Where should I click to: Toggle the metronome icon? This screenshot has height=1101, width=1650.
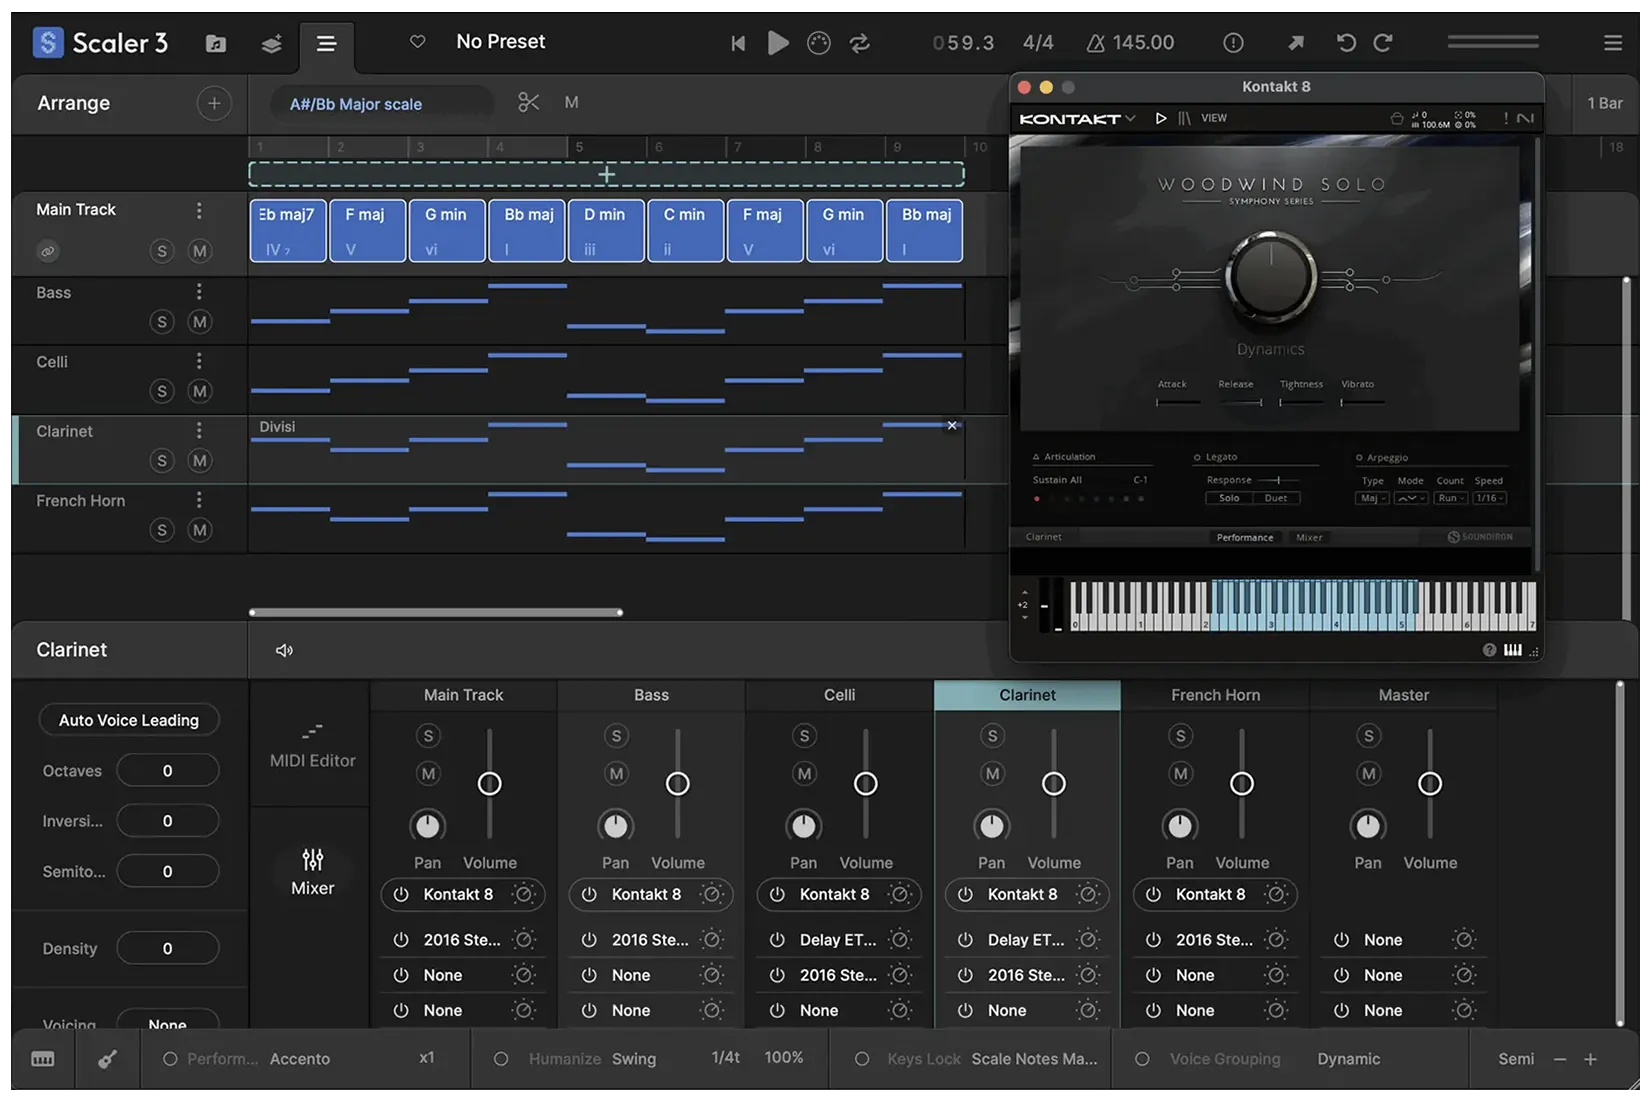[819, 43]
